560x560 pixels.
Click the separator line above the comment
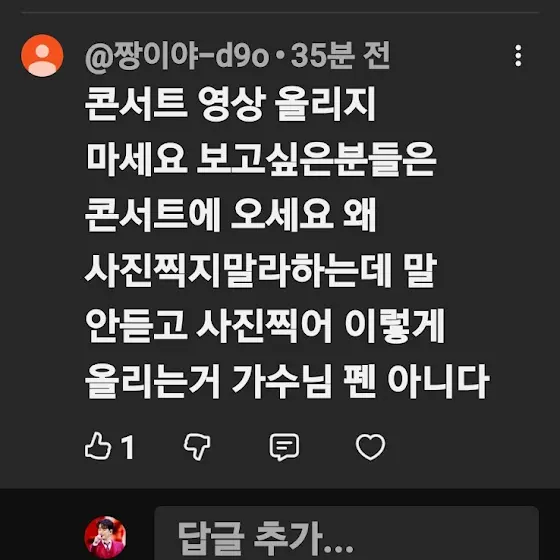(x=280, y=12)
